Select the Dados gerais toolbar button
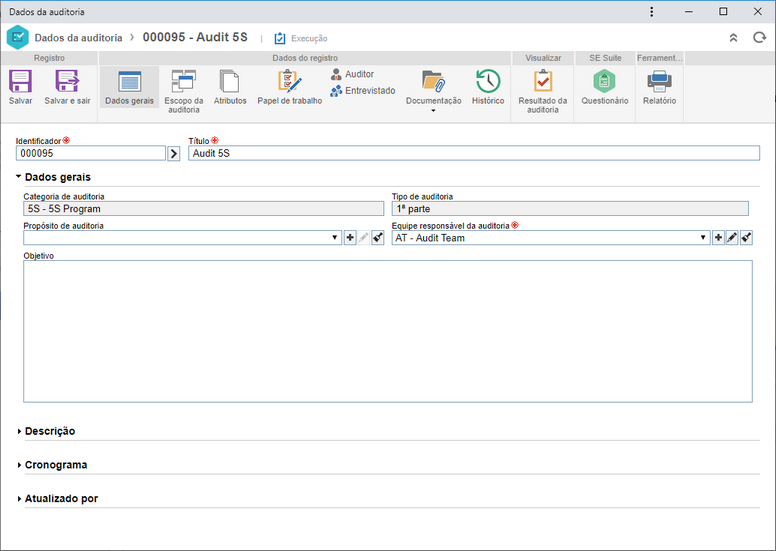 tap(129, 87)
